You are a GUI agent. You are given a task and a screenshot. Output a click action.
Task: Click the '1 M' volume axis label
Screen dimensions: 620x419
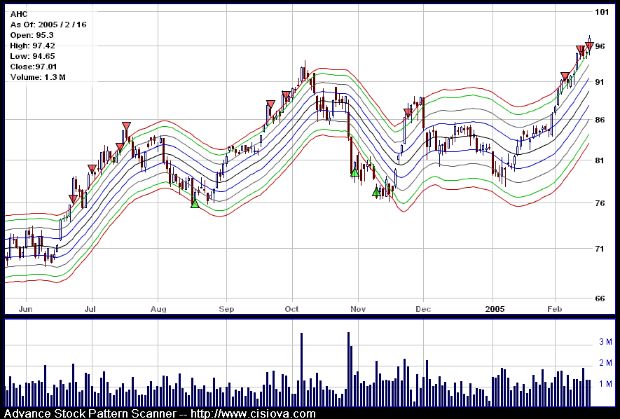coord(606,384)
